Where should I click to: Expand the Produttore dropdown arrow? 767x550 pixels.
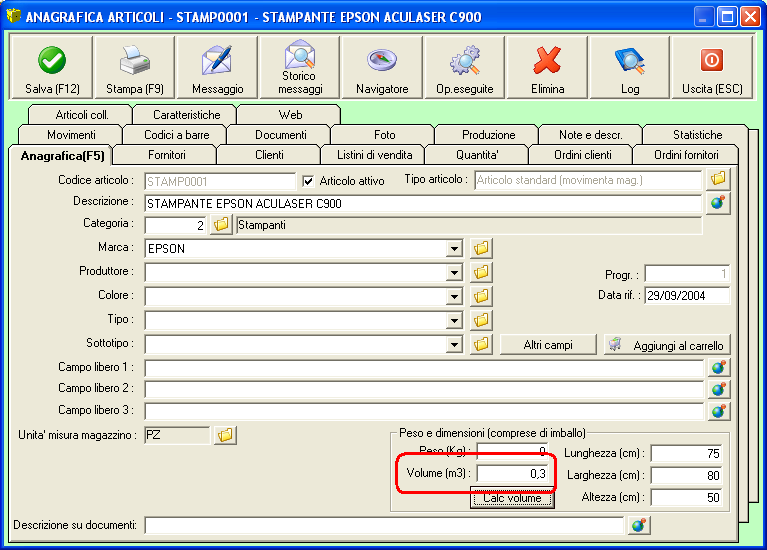454,273
